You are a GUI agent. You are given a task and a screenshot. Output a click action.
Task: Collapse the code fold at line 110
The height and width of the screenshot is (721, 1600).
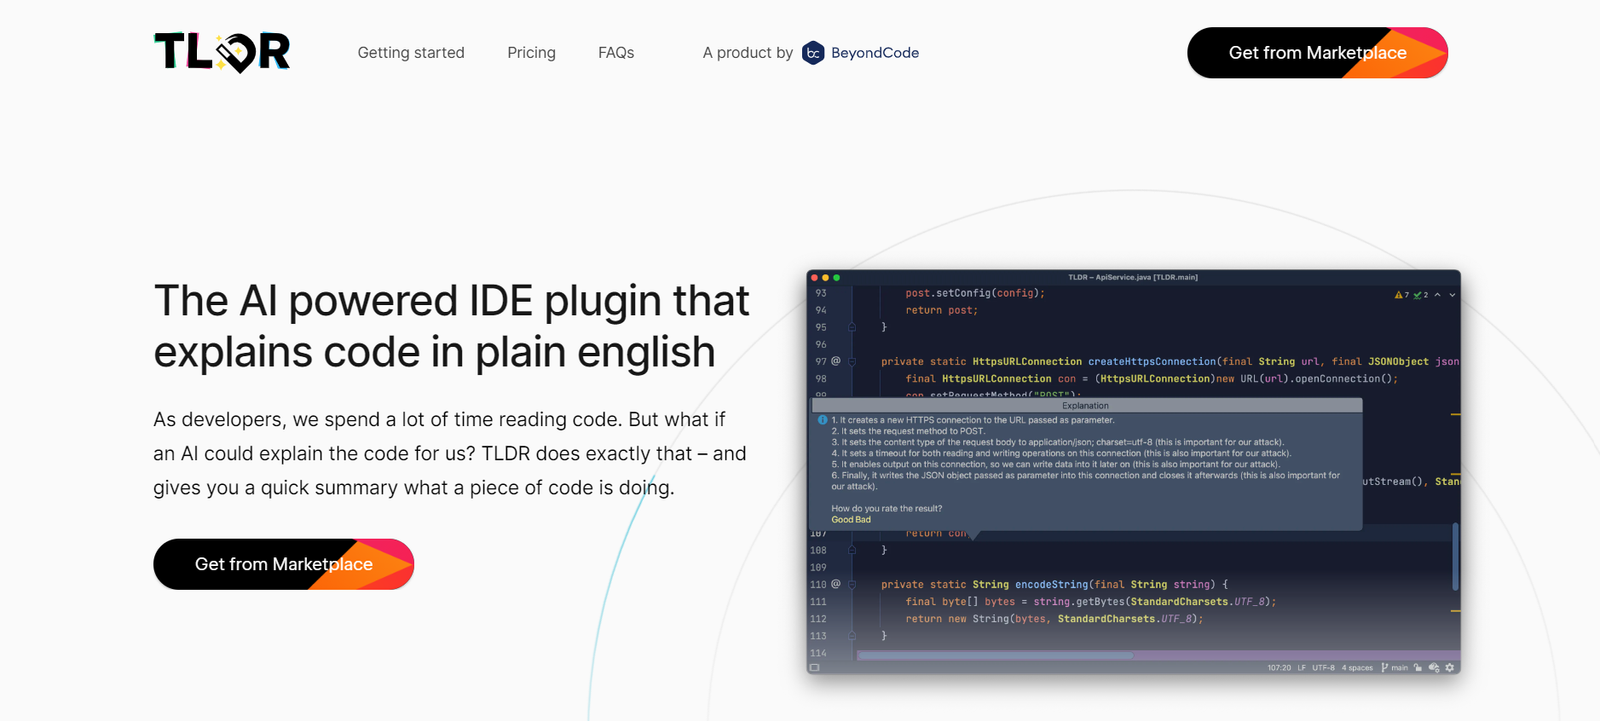[x=852, y=585]
